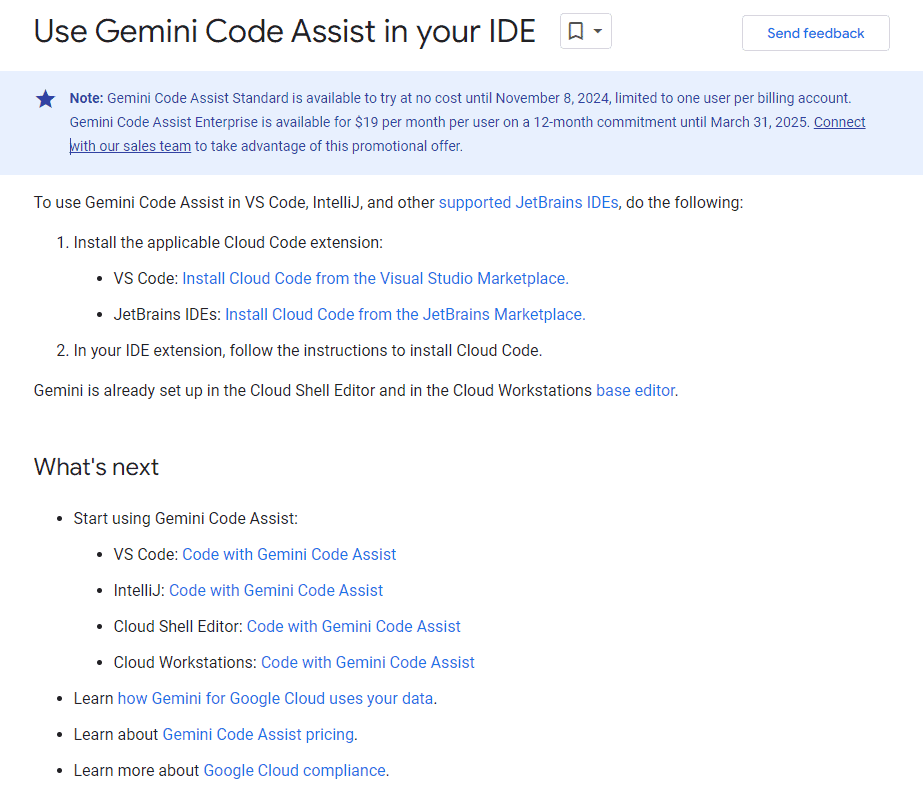Open the Cloud Workstations Gemini Code Assist link

367,662
